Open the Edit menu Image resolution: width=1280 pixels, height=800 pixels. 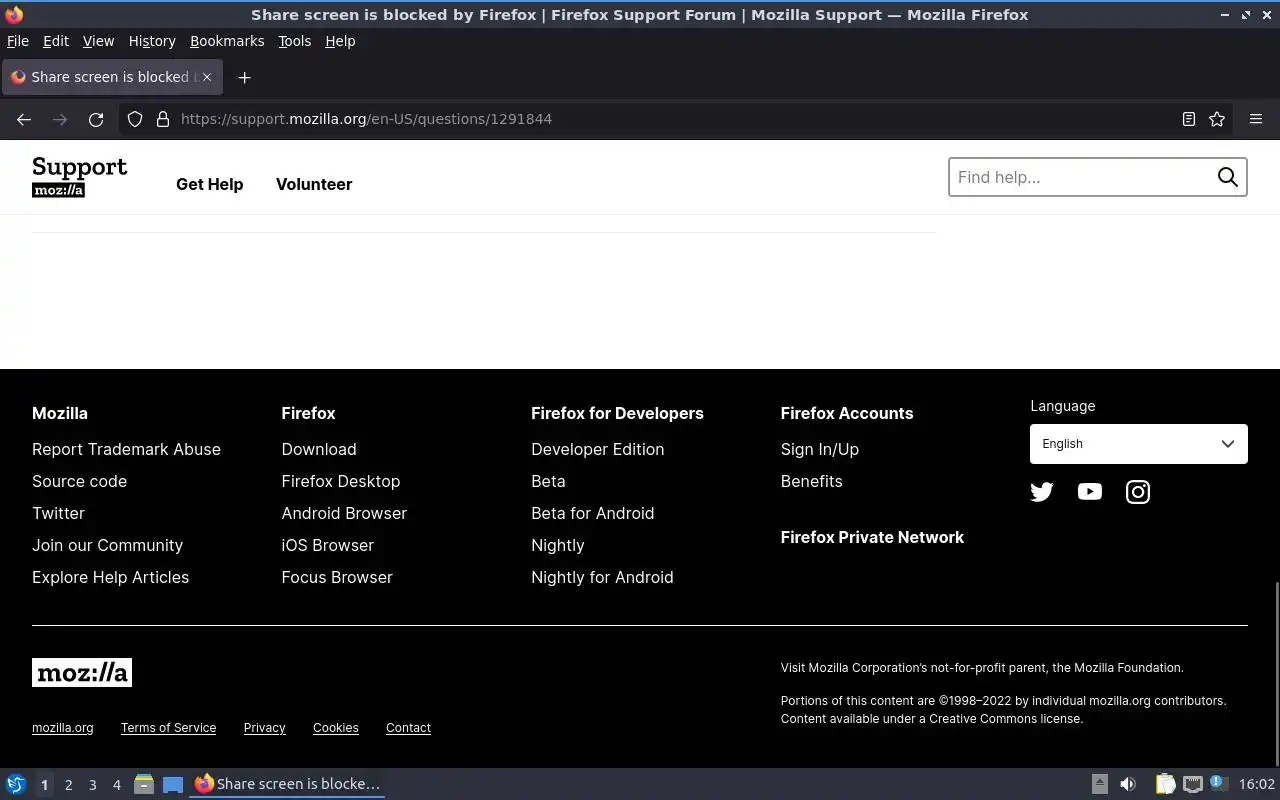coord(56,41)
